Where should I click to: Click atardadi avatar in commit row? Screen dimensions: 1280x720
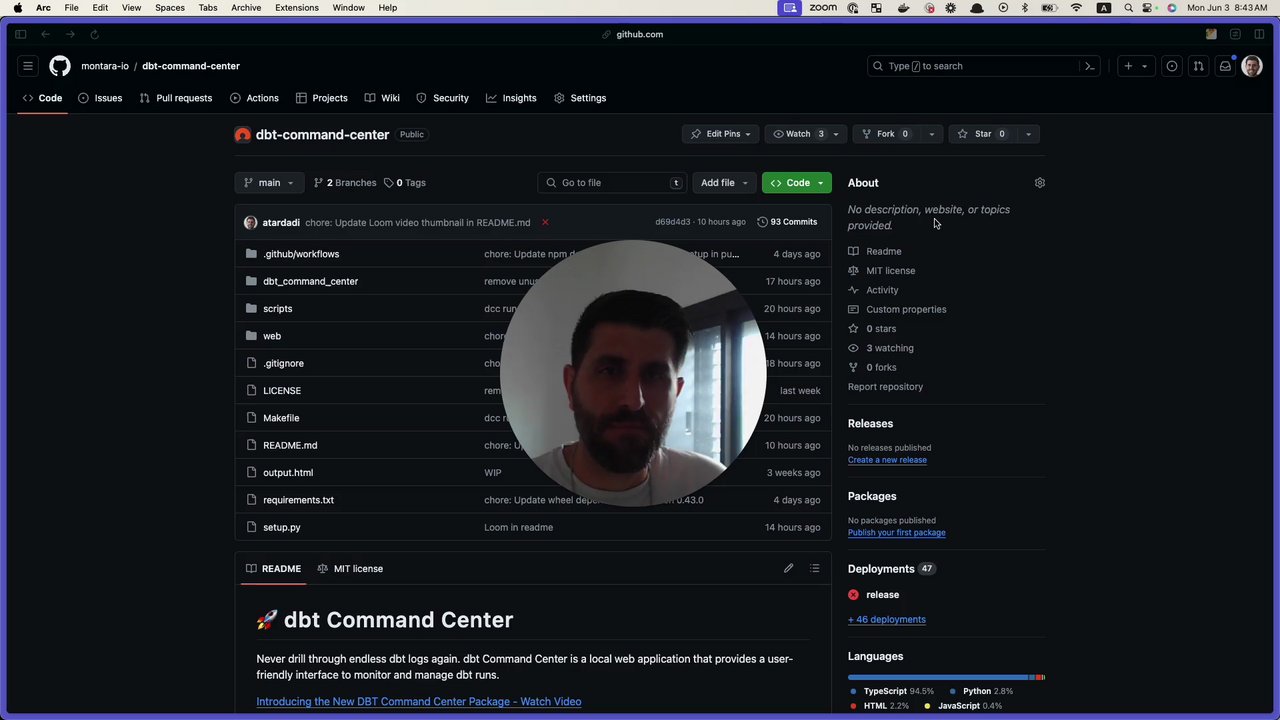[250, 222]
